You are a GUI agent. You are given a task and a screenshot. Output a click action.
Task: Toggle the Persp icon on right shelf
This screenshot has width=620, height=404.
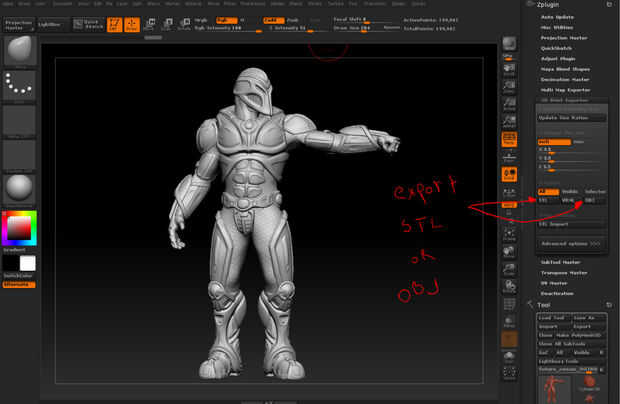point(509,140)
